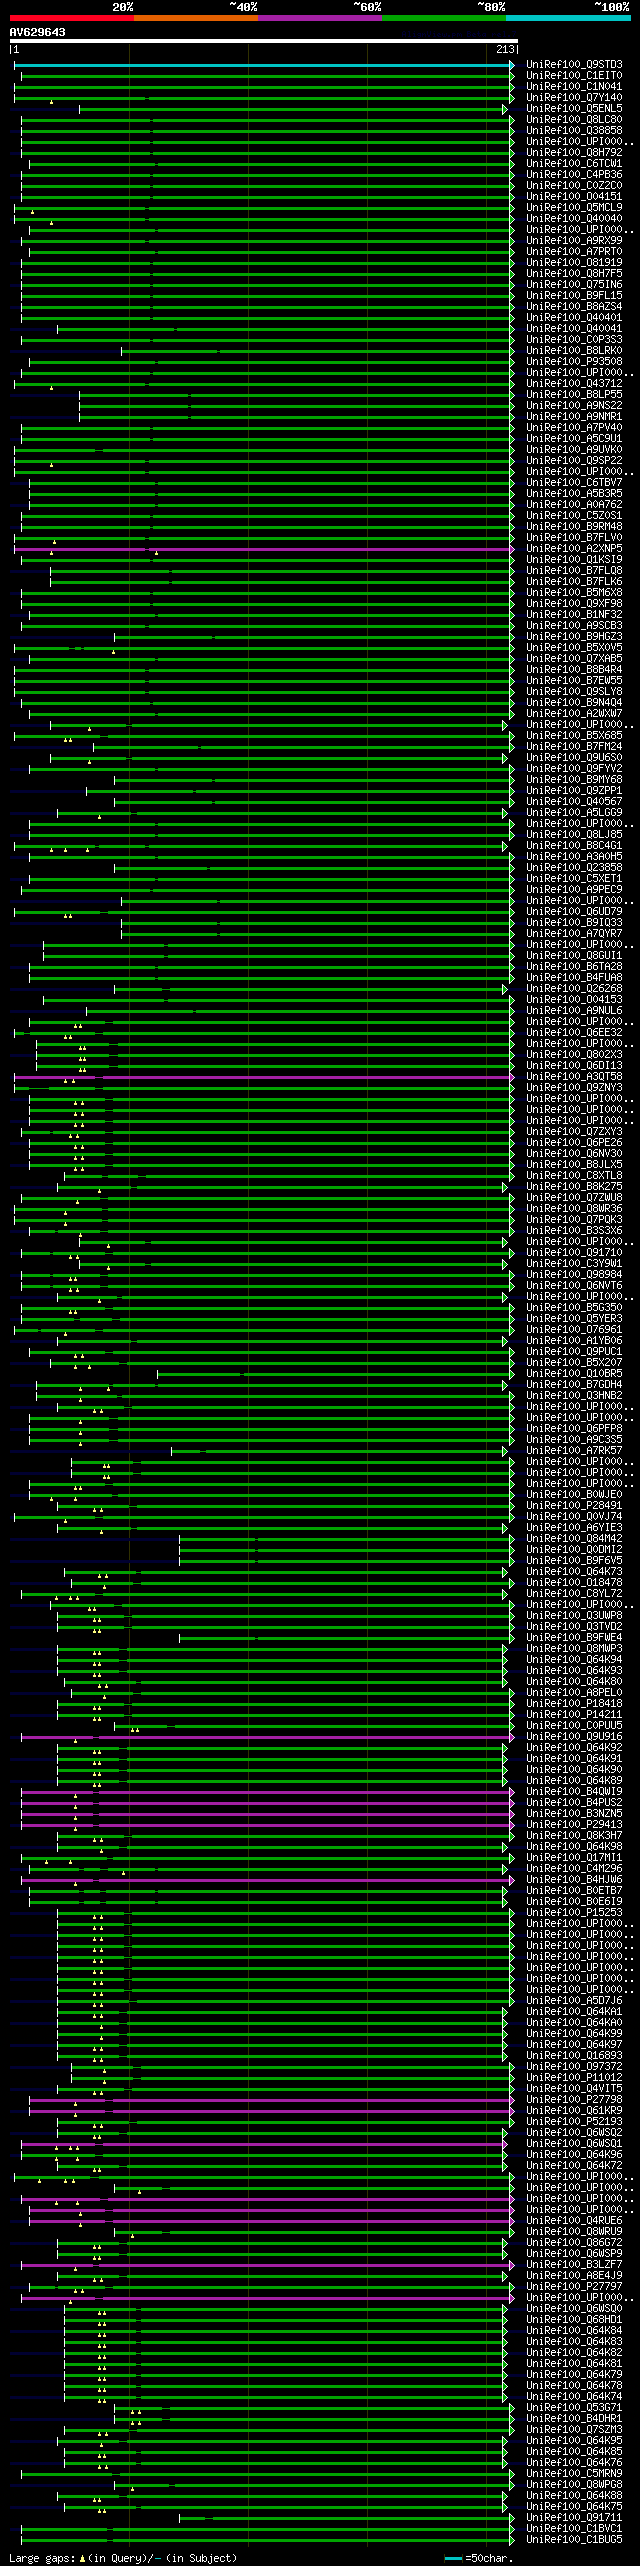The image size is (640, 2566).
Task: Click UniRef100_Q9U6S0 label
Action: 574,758
